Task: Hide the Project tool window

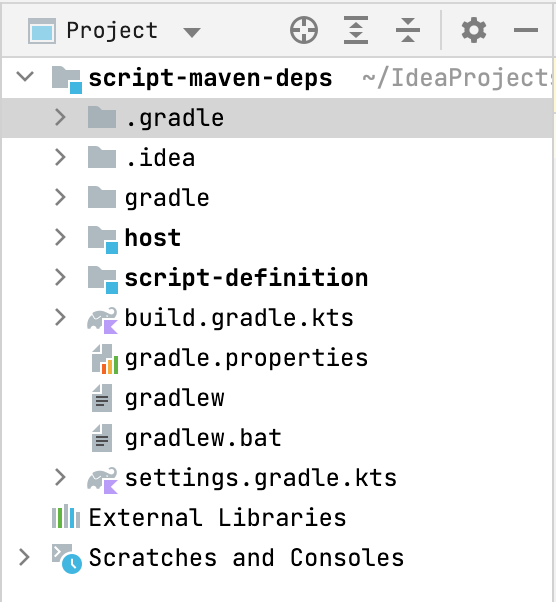Action: pyautogui.click(x=526, y=30)
